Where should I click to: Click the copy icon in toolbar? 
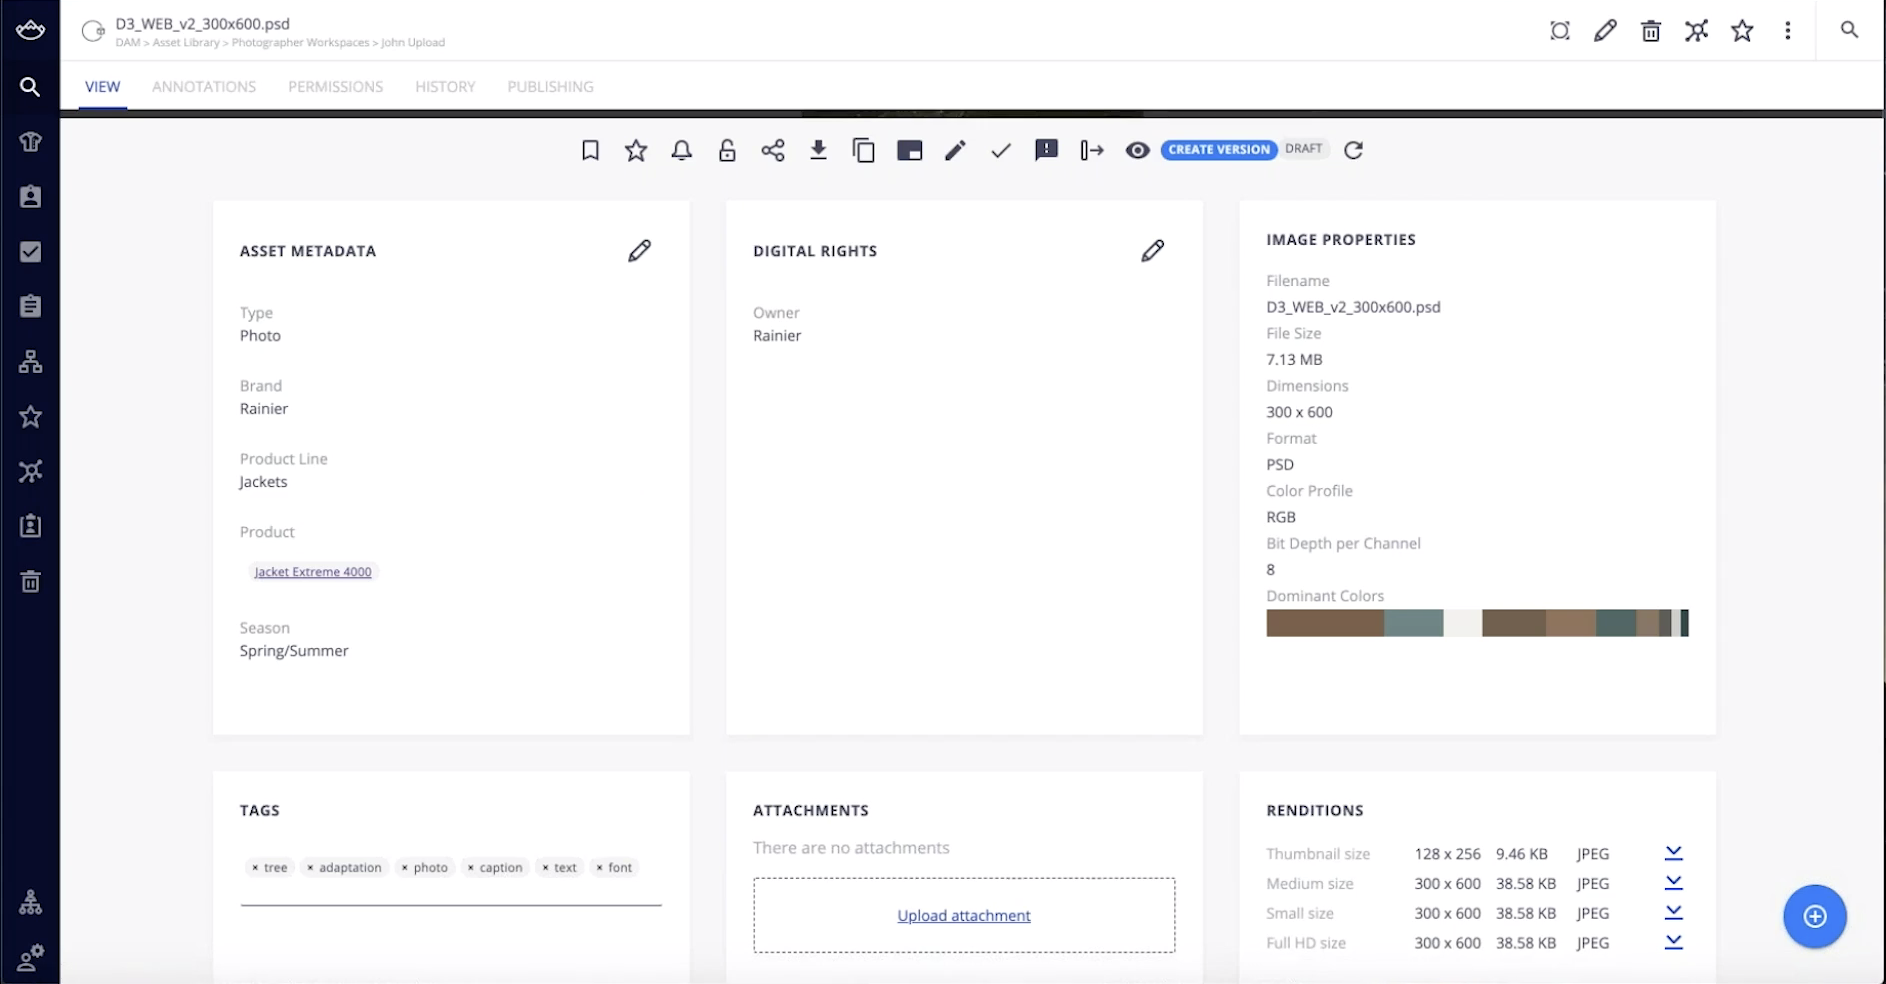863,150
